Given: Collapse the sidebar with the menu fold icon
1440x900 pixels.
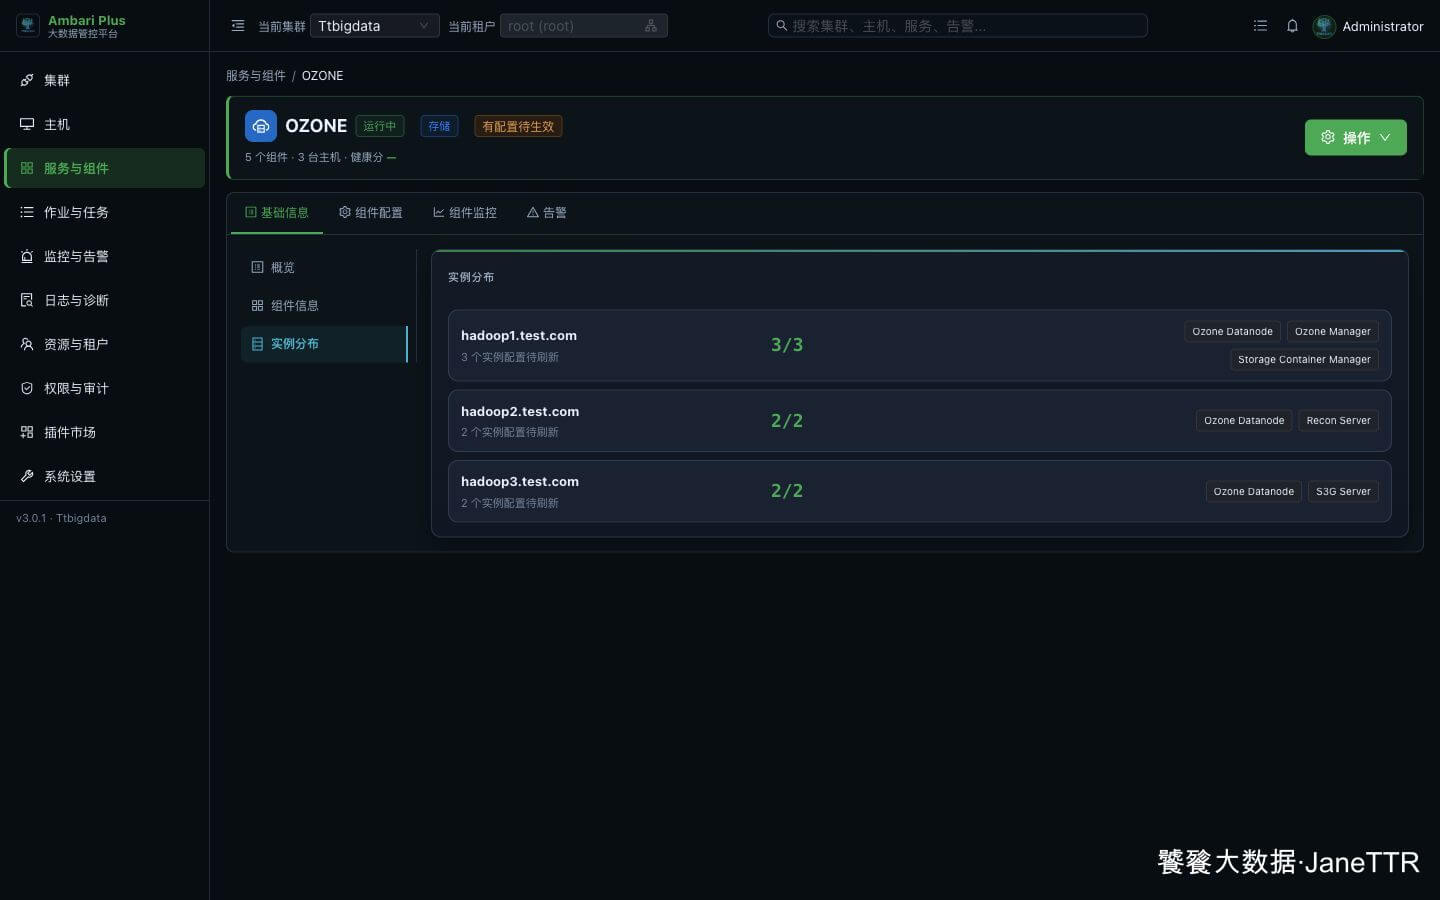Looking at the screenshot, I should pos(238,26).
